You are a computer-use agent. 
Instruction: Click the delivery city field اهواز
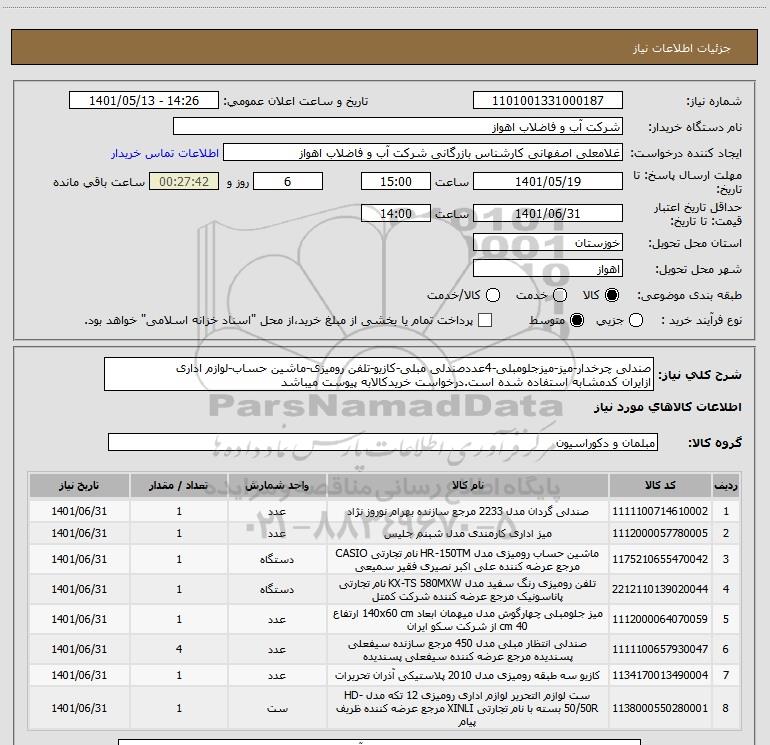548,269
